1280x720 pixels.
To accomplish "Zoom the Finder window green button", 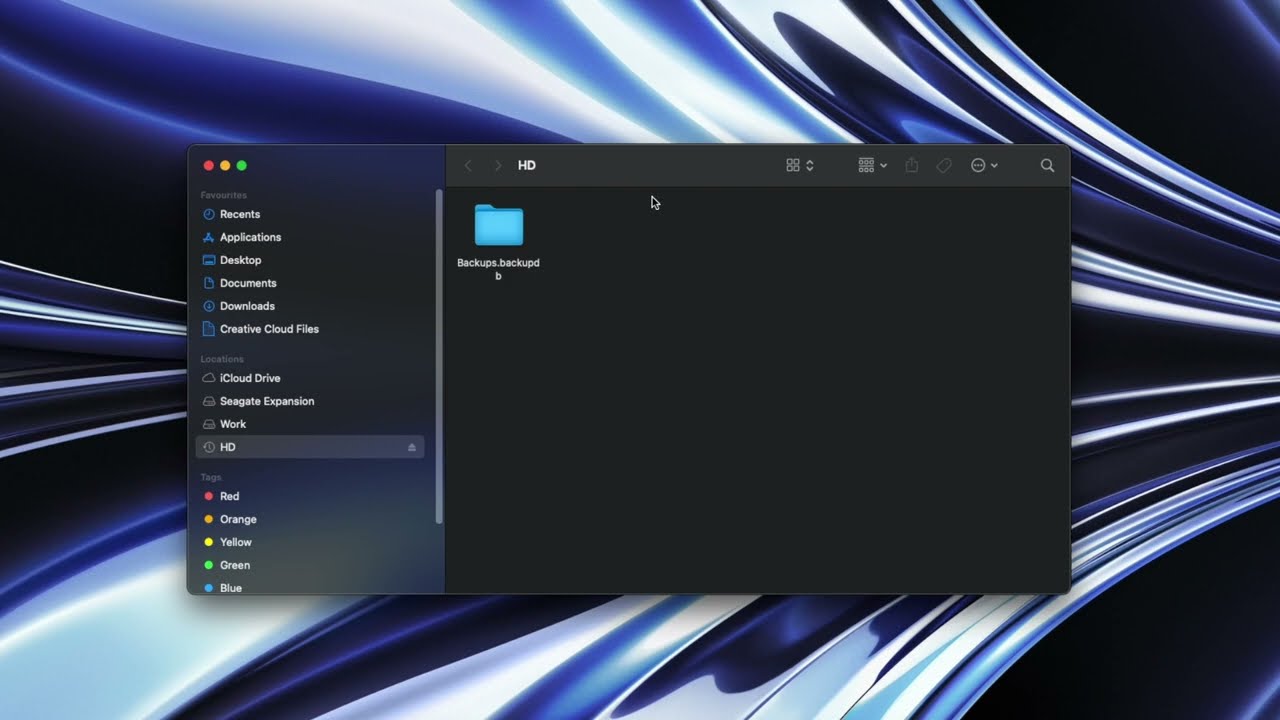I will [x=241, y=165].
